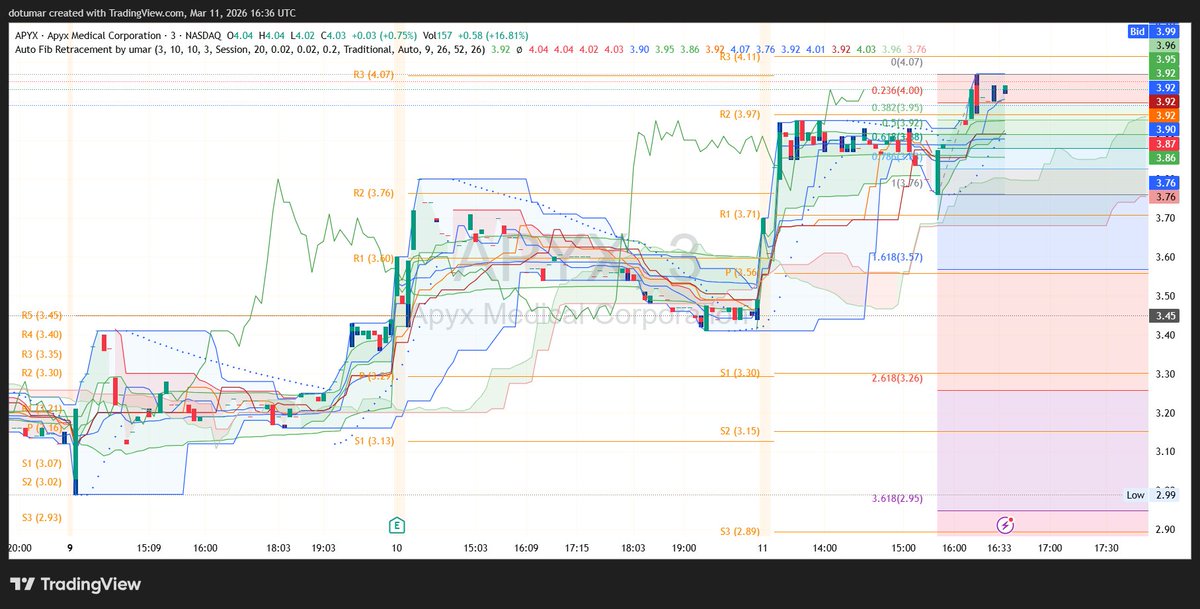Click the TradingView logo
This screenshot has height=609, width=1200.
(76, 584)
